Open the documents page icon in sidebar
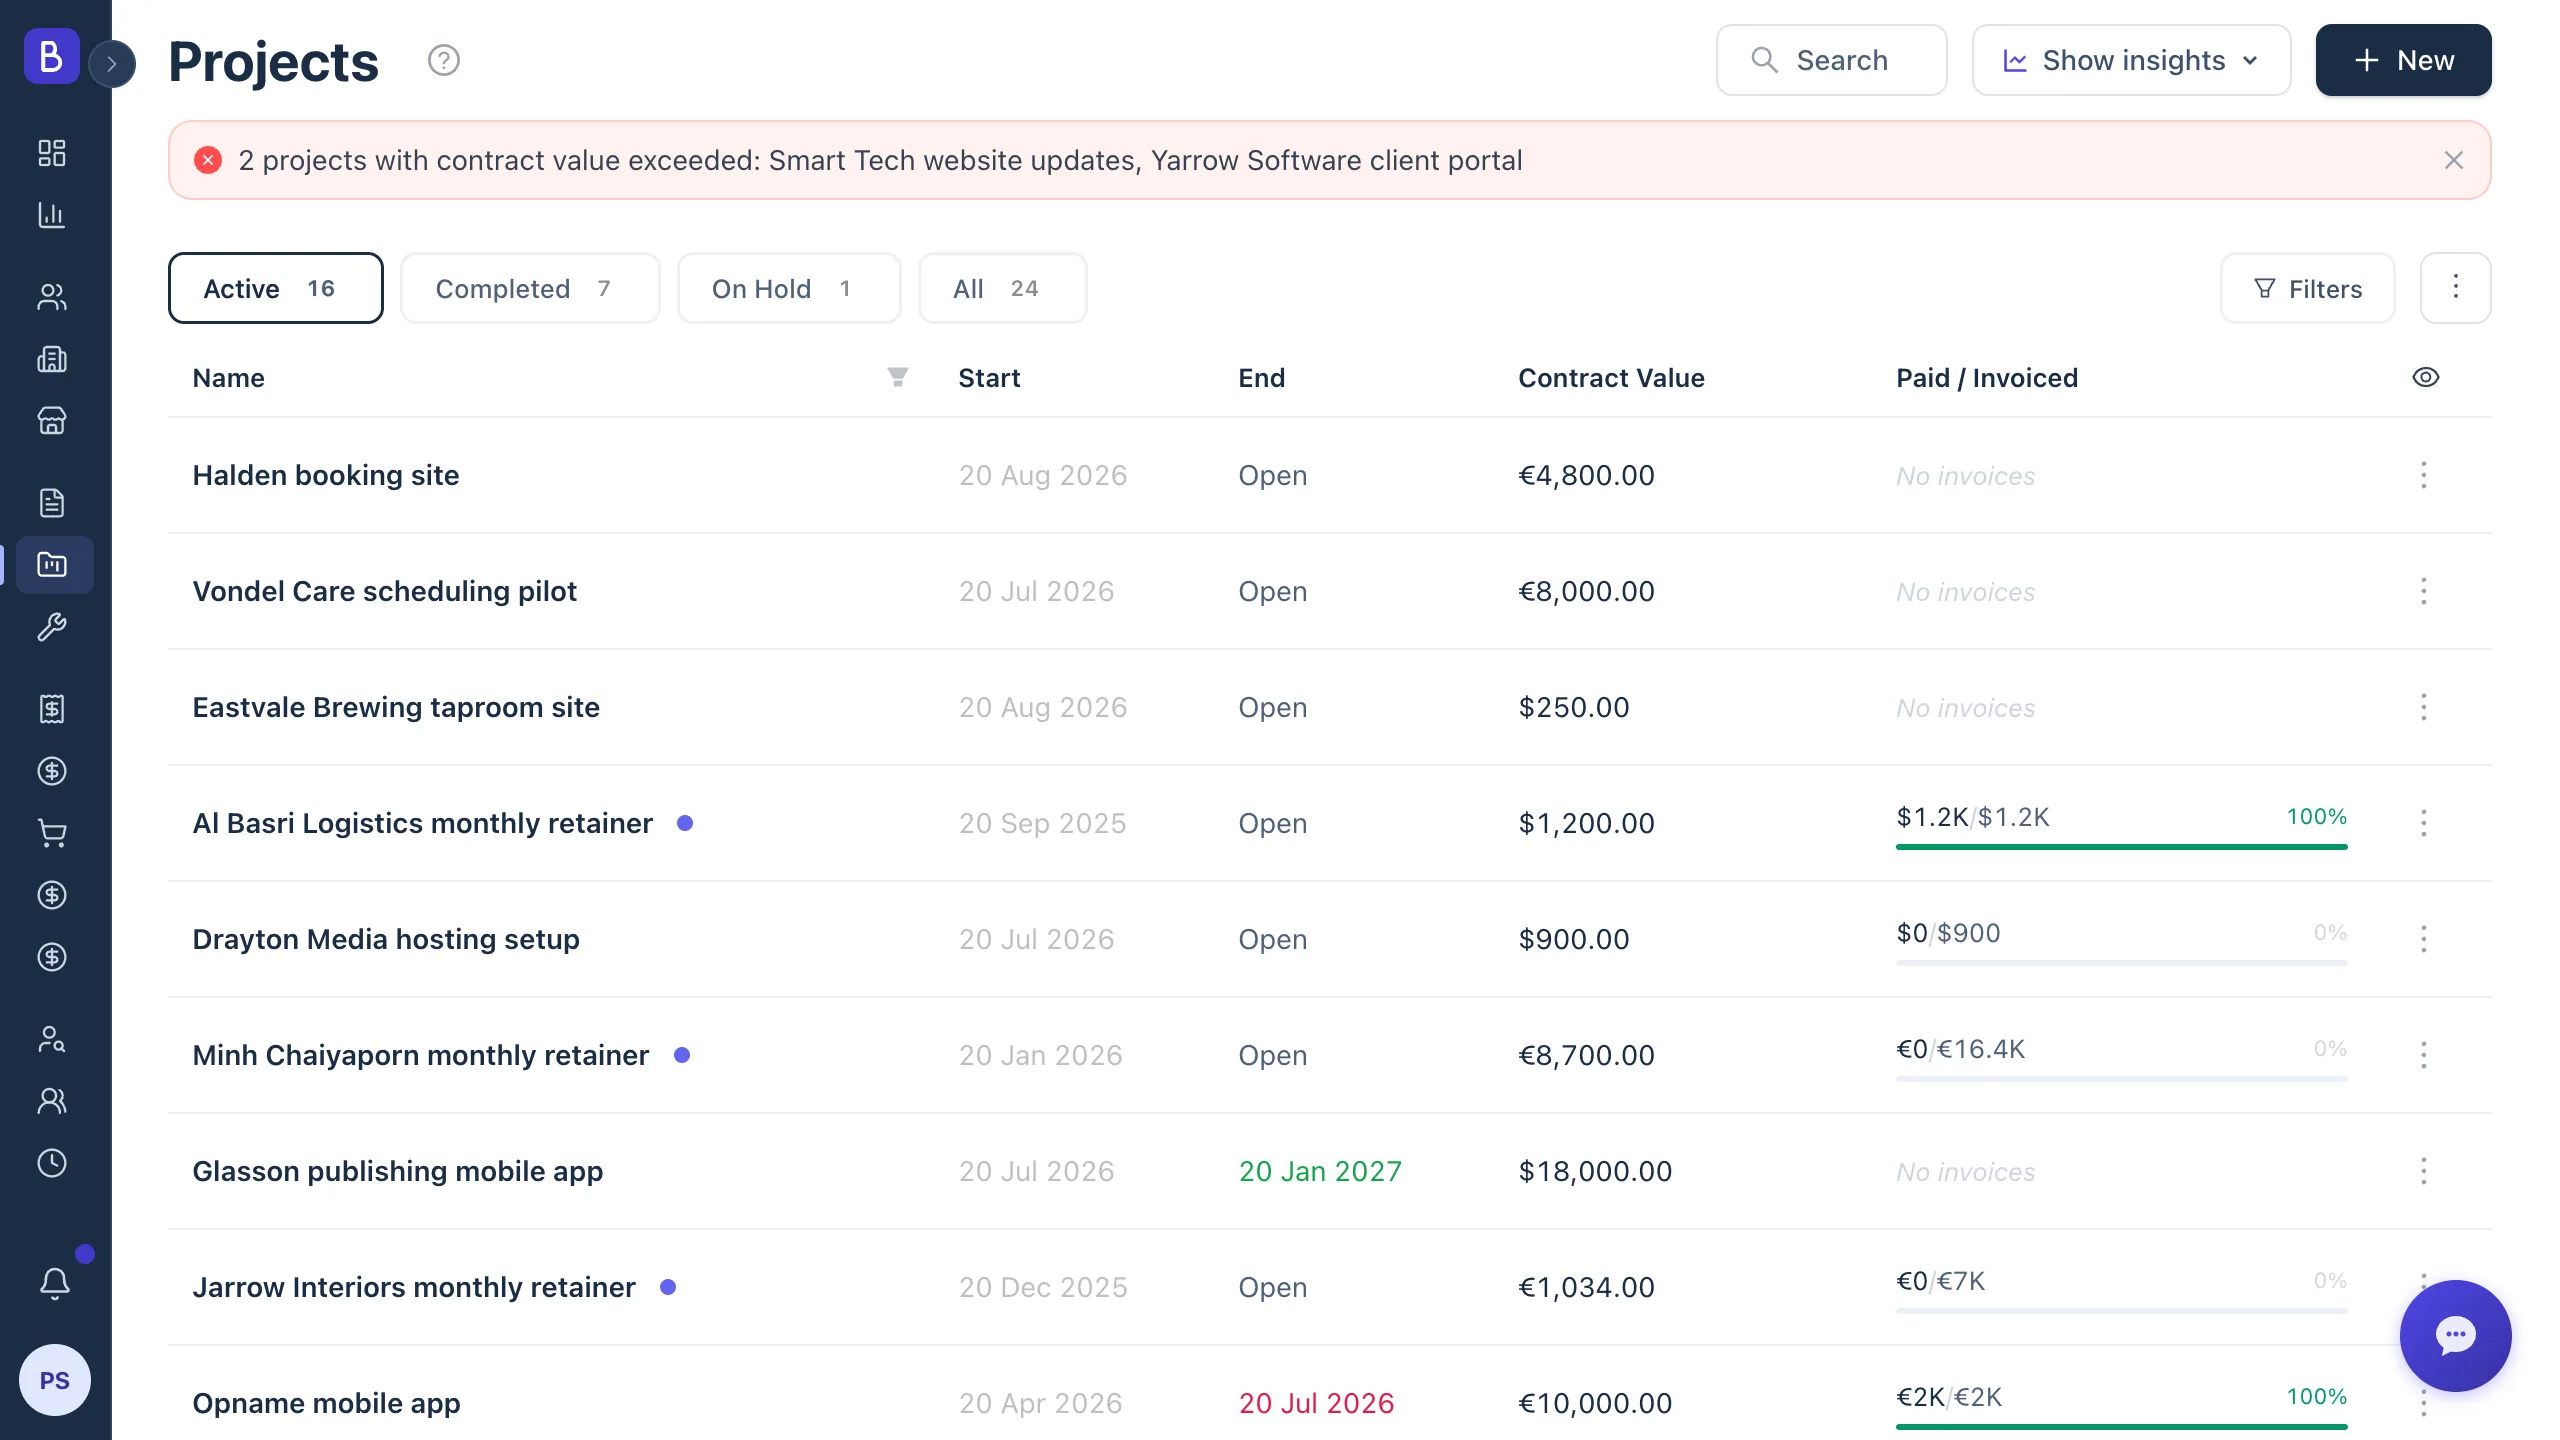2560x1440 pixels. point(52,503)
